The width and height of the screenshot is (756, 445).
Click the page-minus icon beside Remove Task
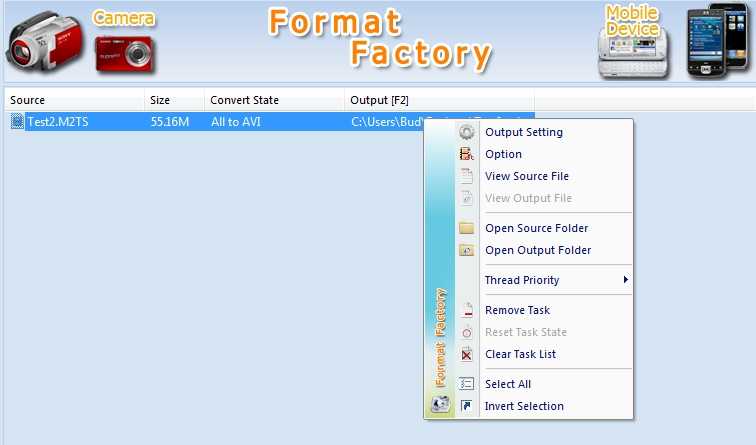coord(466,310)
